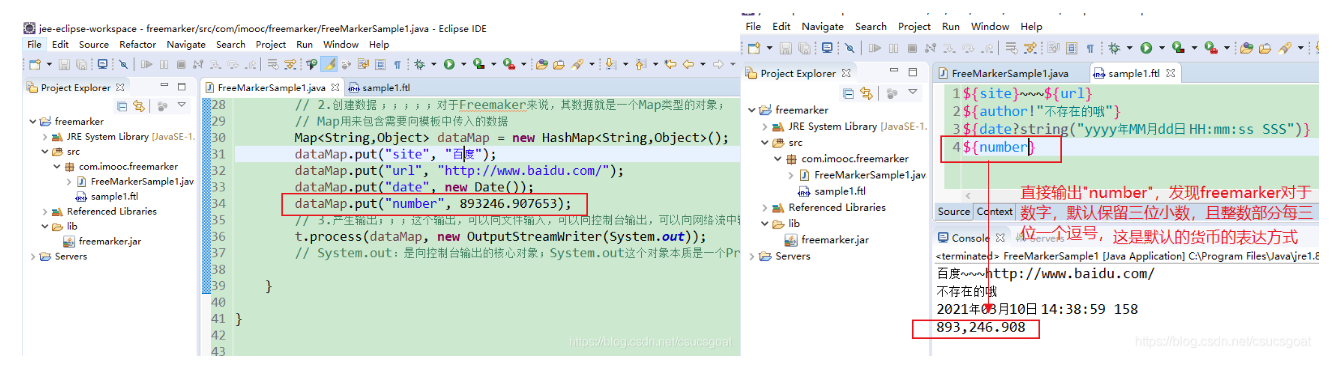1341x377 pixels.
Task: Collapse lib folder in right explorer
Action: (x=765, y=224)
